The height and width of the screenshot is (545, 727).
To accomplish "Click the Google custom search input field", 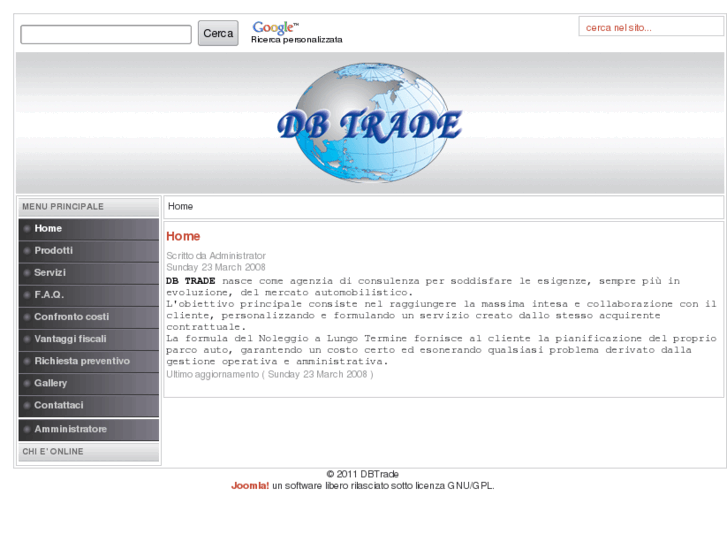I will pos(106,34).
